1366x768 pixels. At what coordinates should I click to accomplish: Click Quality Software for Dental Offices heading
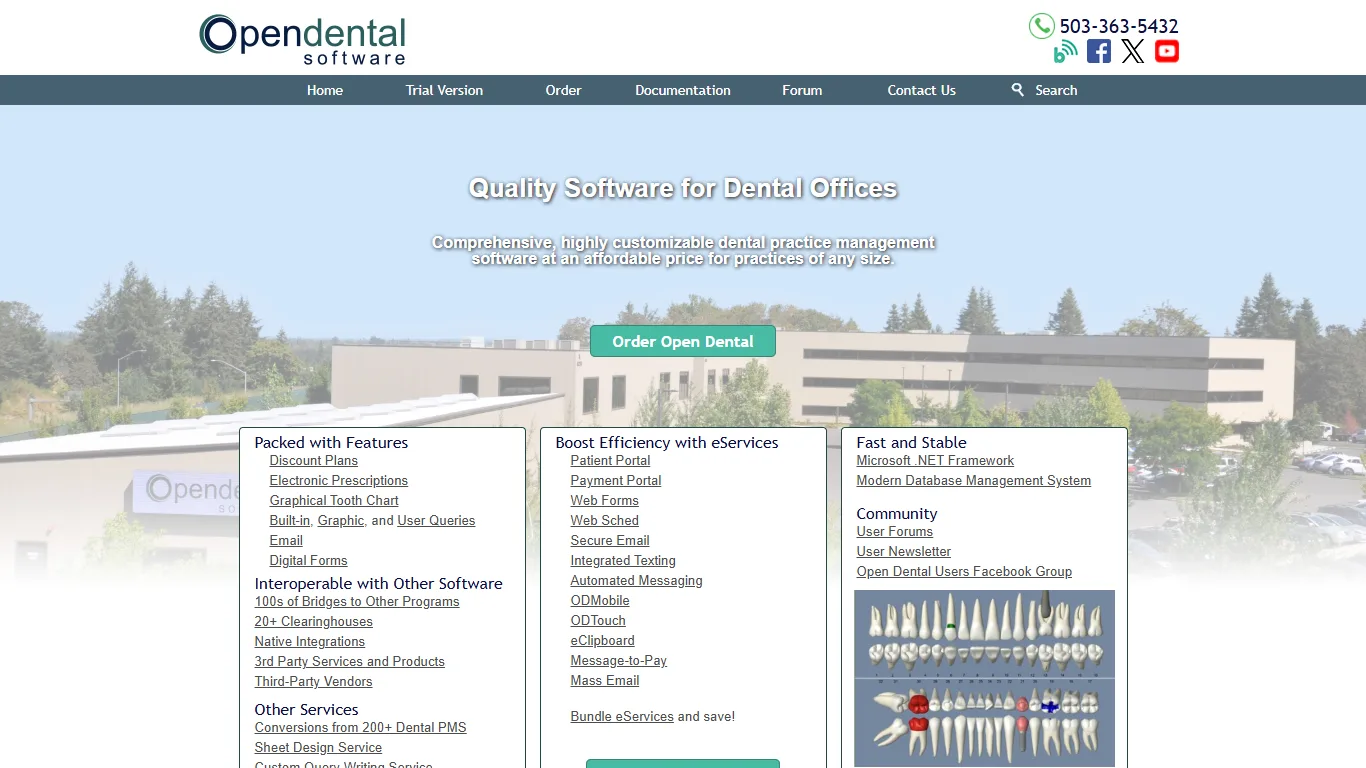[683, 188]
